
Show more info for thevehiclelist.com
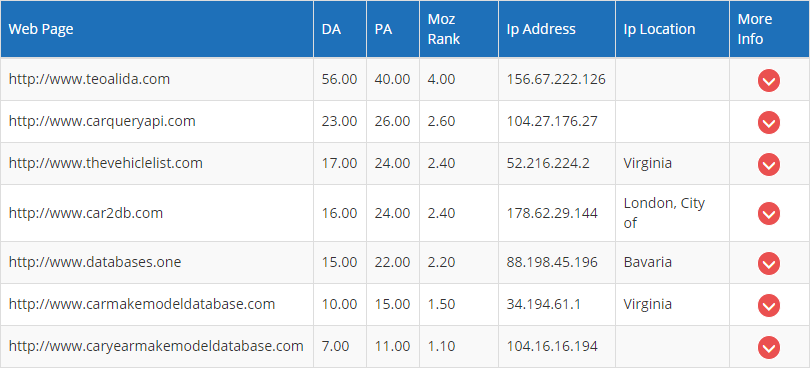tap(769, 164)
